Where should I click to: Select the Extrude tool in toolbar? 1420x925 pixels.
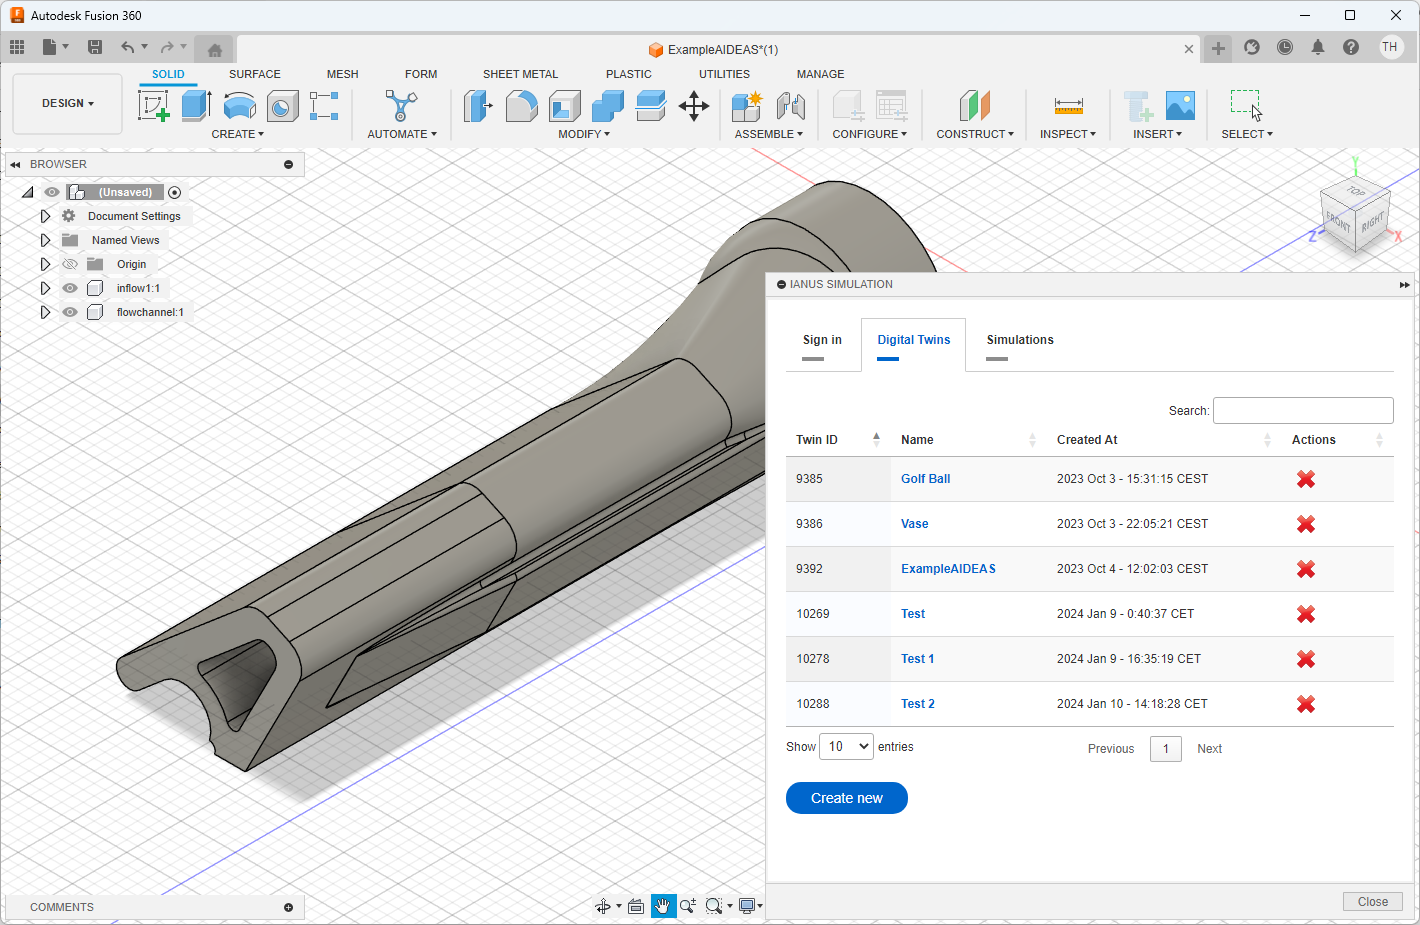196,105
